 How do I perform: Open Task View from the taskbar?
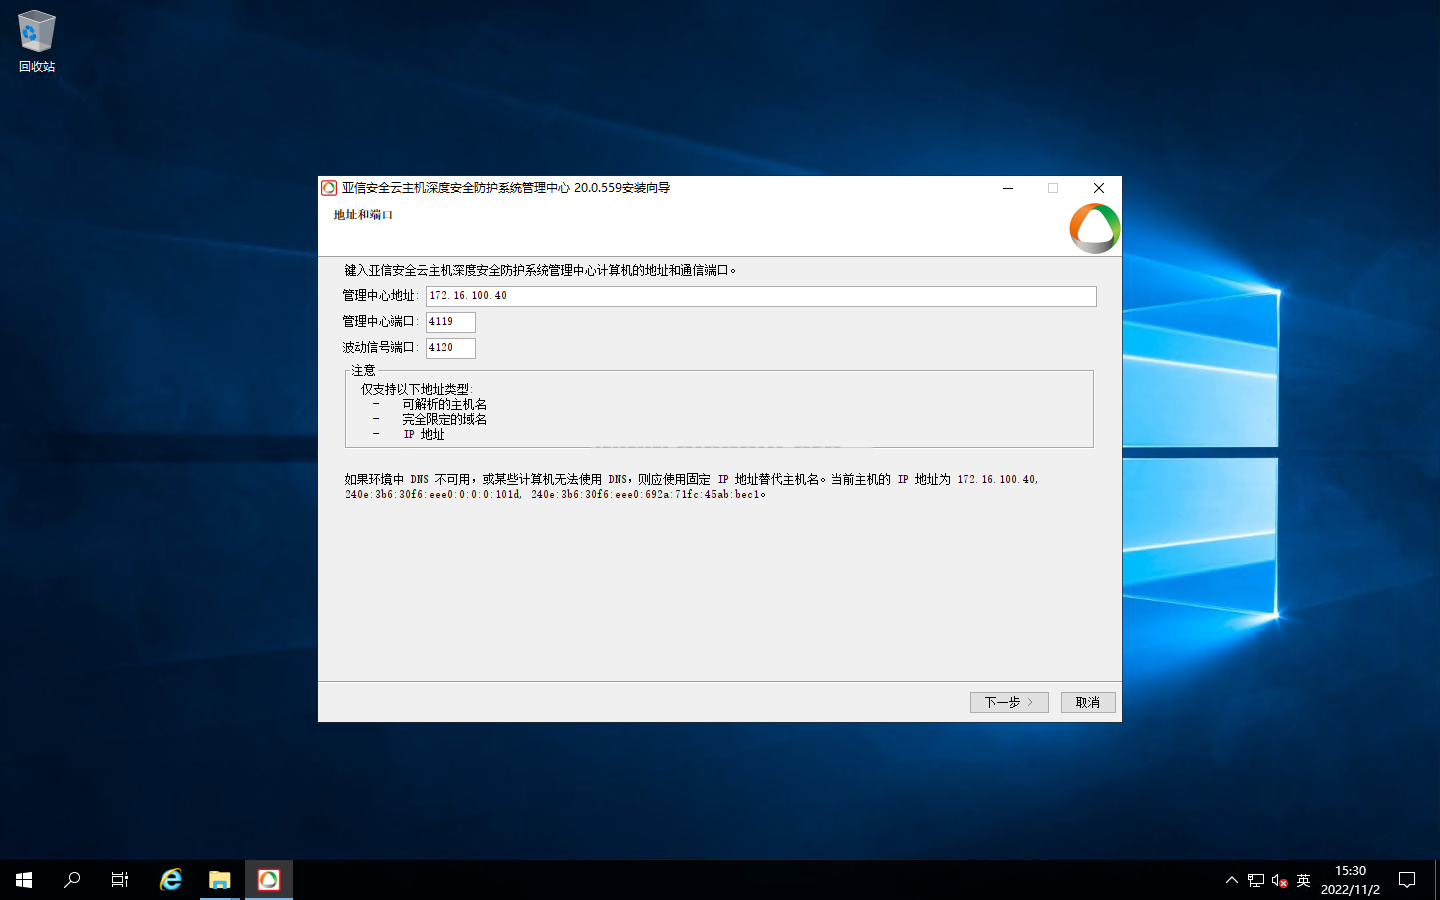pyautogui.click(x=120, y=880)
